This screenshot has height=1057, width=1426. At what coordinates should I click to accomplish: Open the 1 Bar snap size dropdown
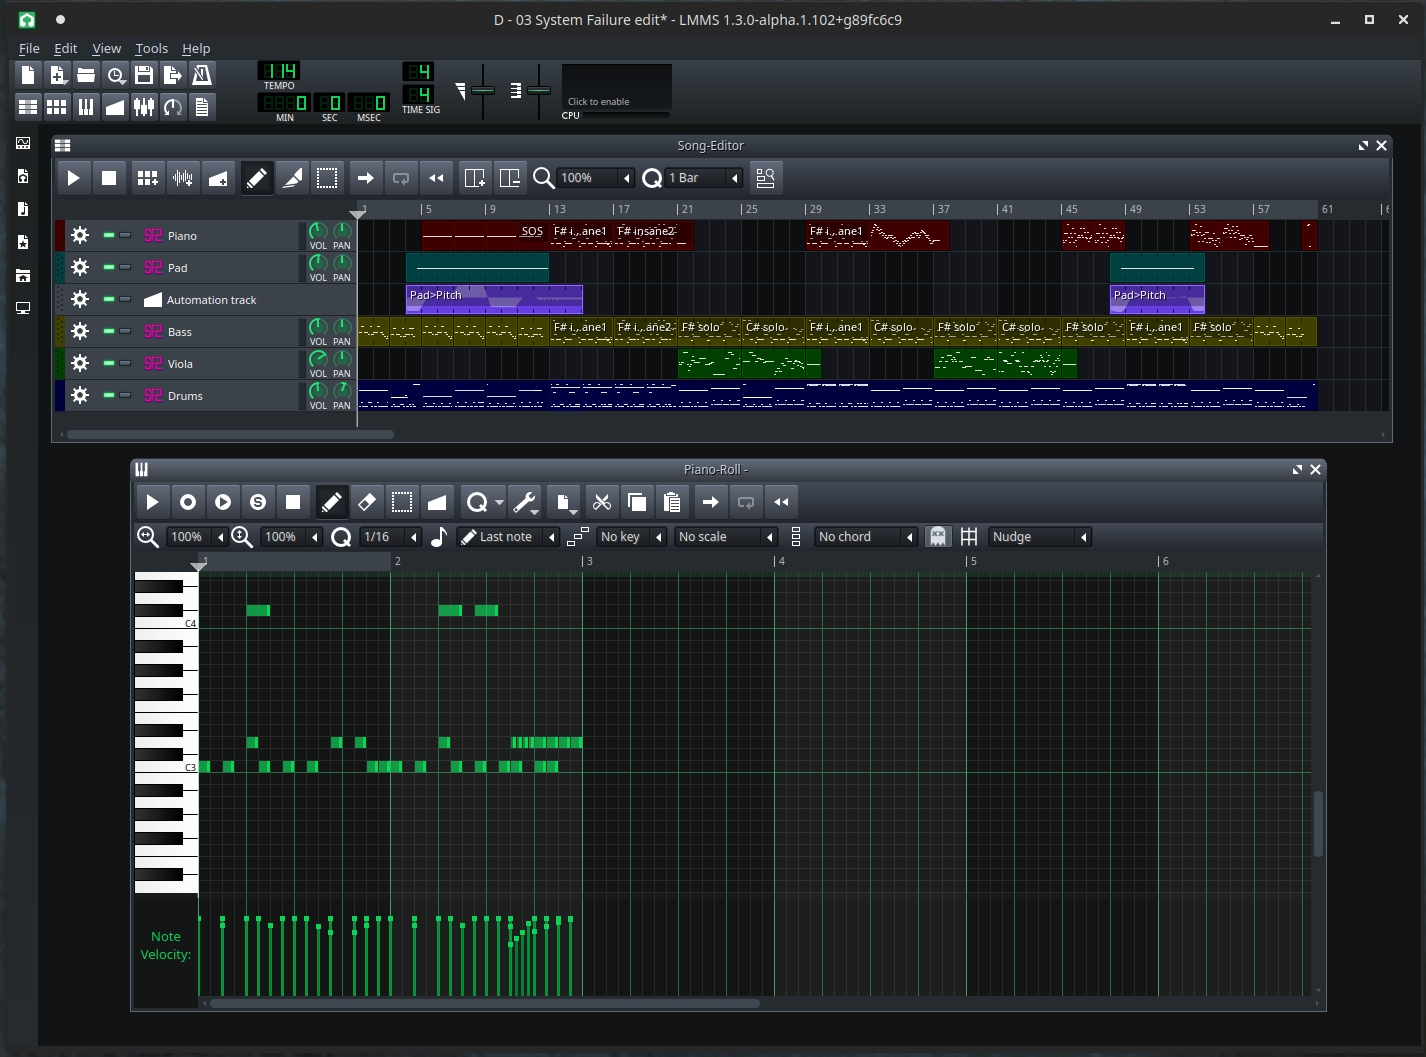[704, 178]
